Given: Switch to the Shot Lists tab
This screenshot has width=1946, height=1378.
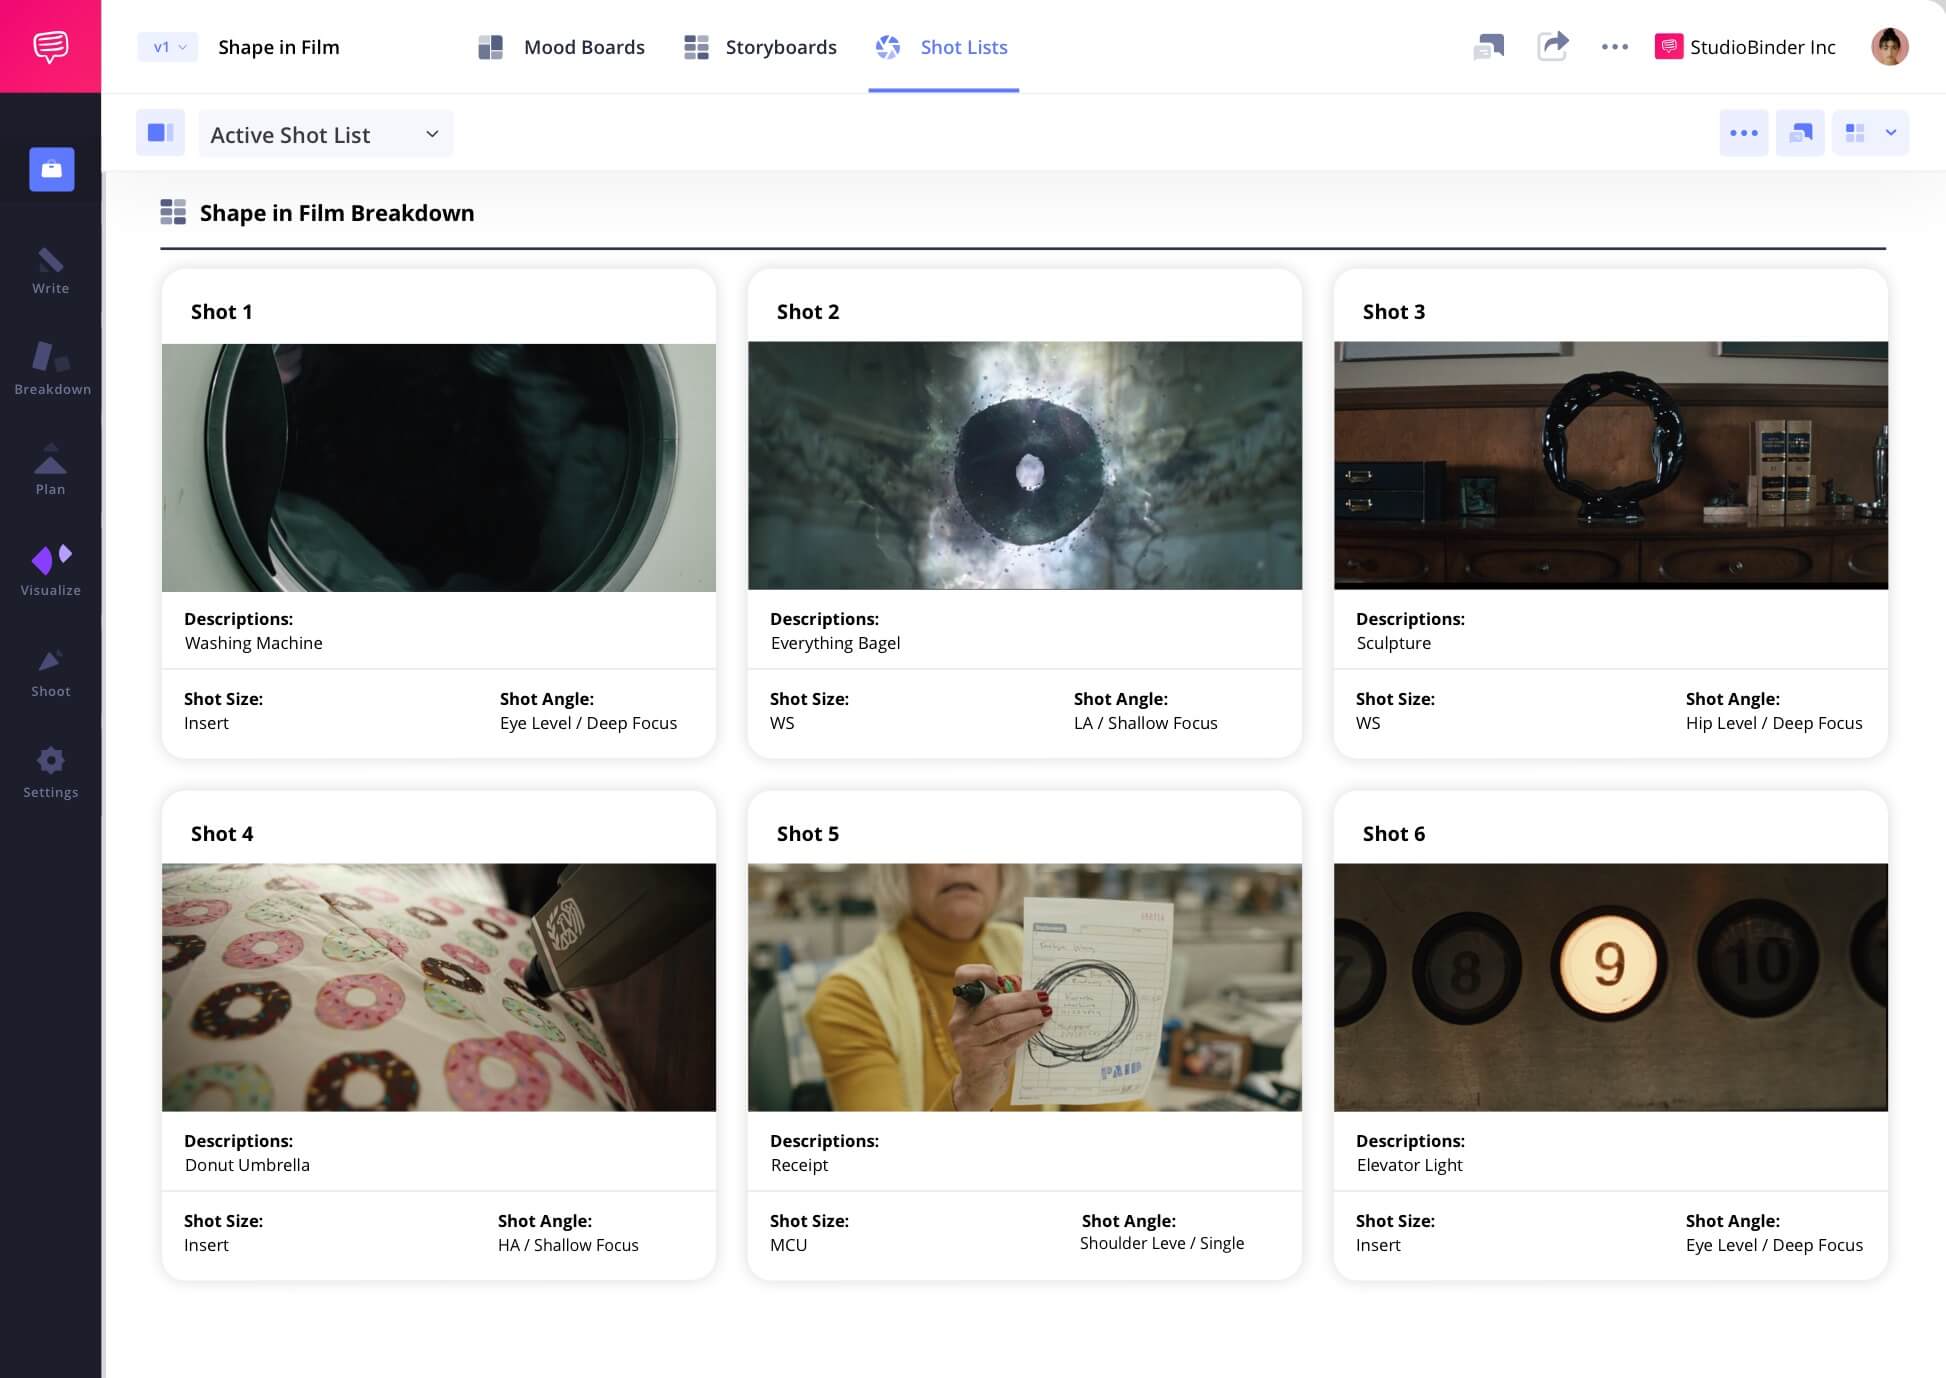Looking at the screenshot, I should (x=962, y=47).
